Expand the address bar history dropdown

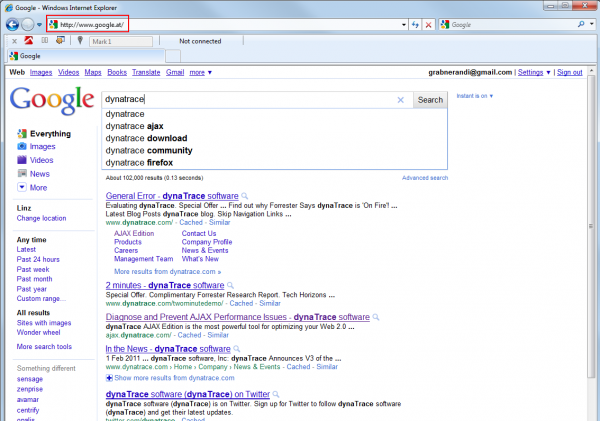coord(404,25)
